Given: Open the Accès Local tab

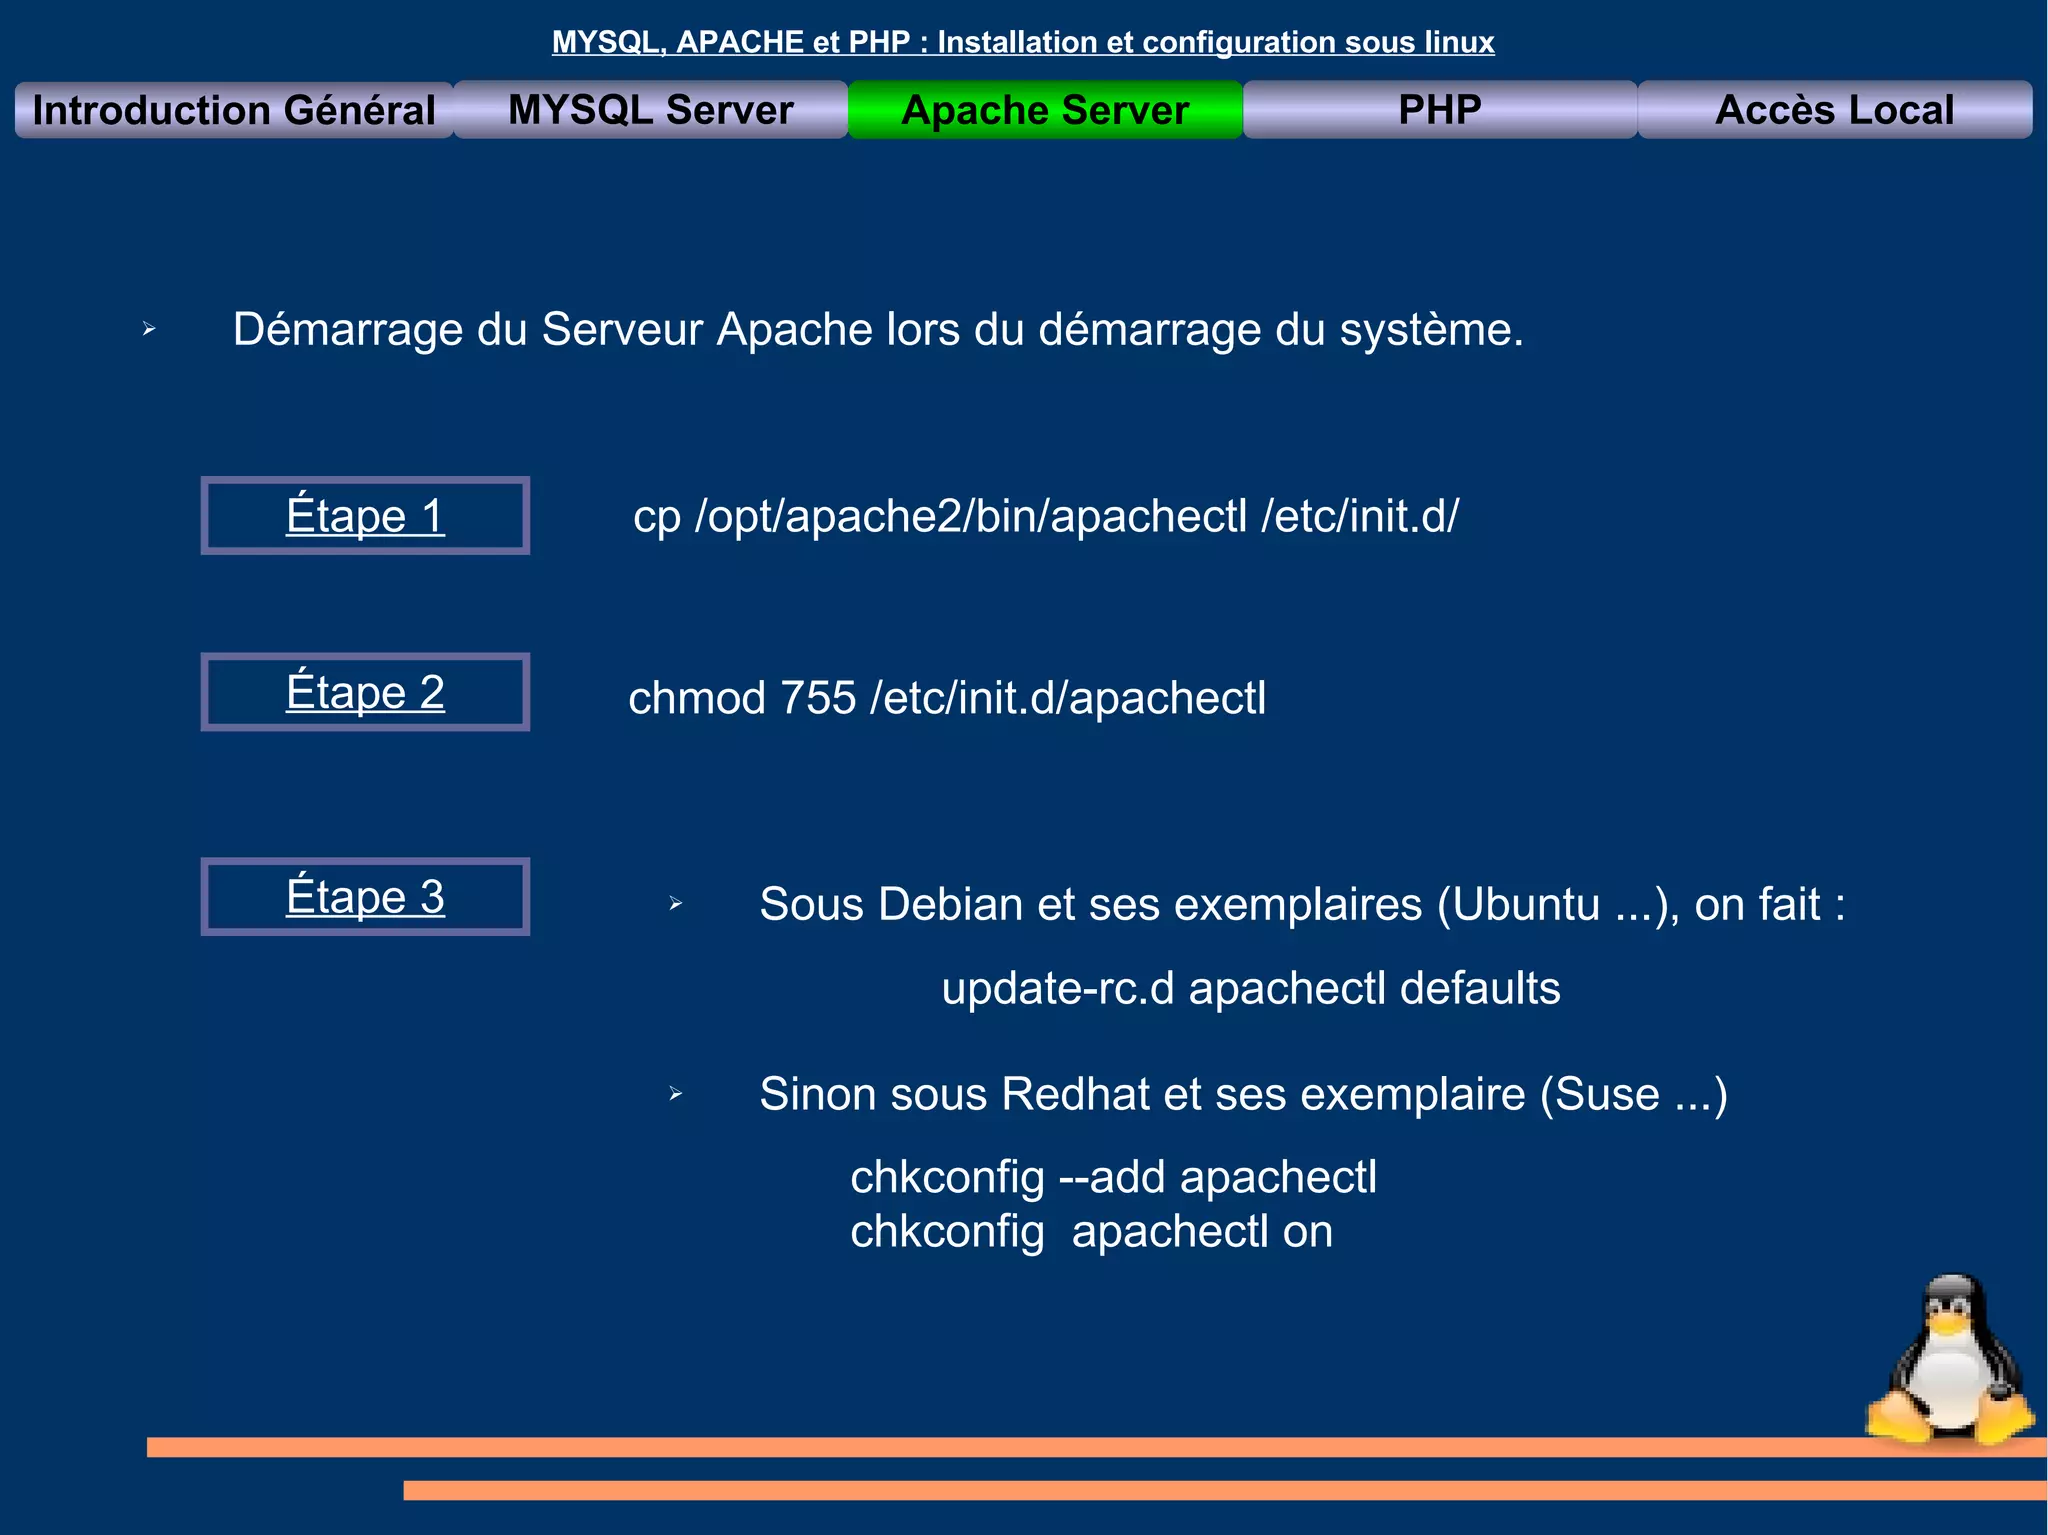Looking at the screenshot, I should (x=1835, y=110).
